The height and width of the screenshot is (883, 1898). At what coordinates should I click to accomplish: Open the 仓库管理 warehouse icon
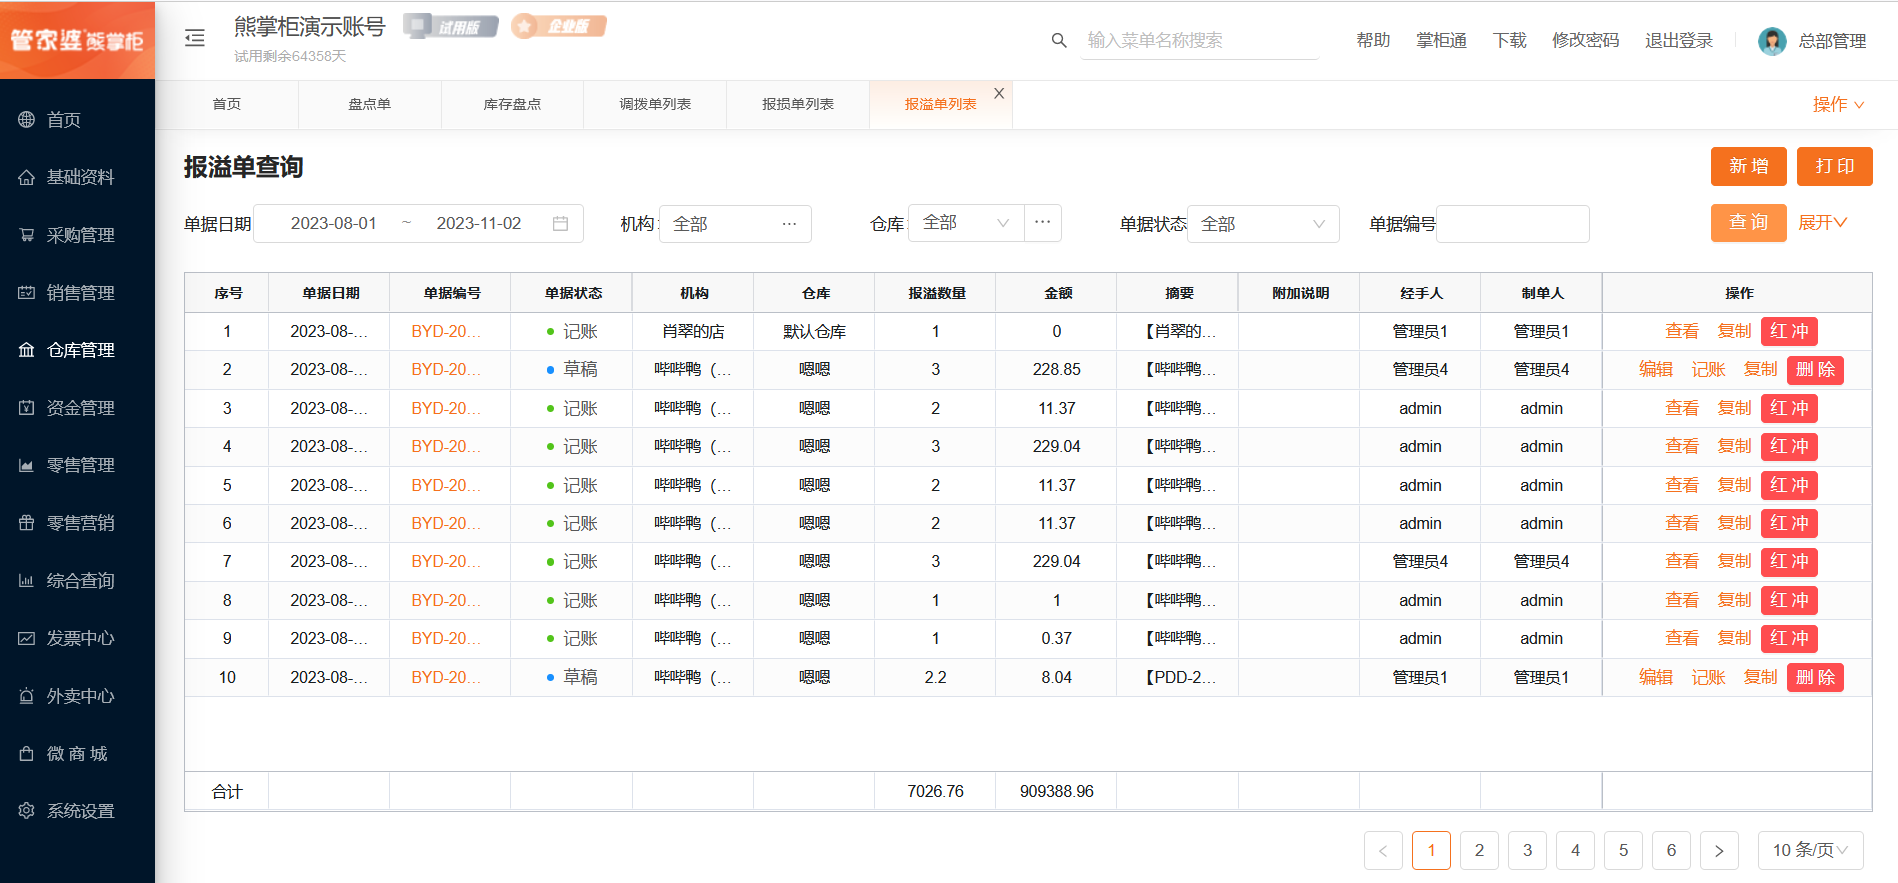tap(27, 350)
